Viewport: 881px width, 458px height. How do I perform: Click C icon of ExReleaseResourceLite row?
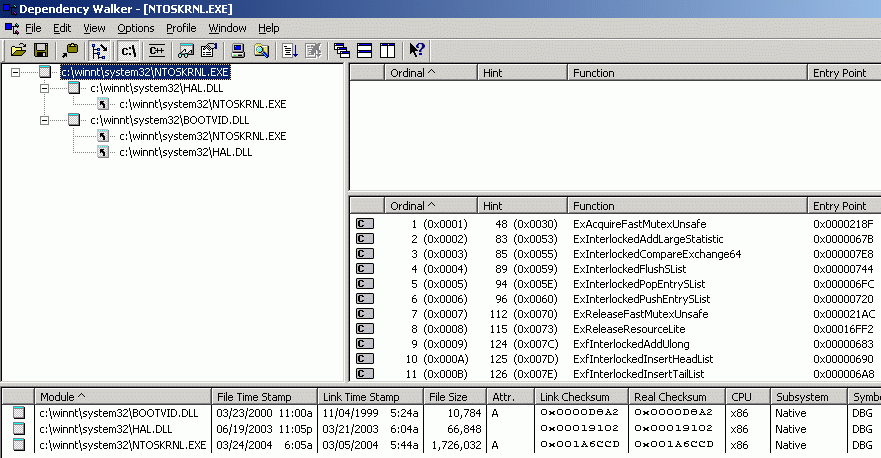tap(364, 329)
